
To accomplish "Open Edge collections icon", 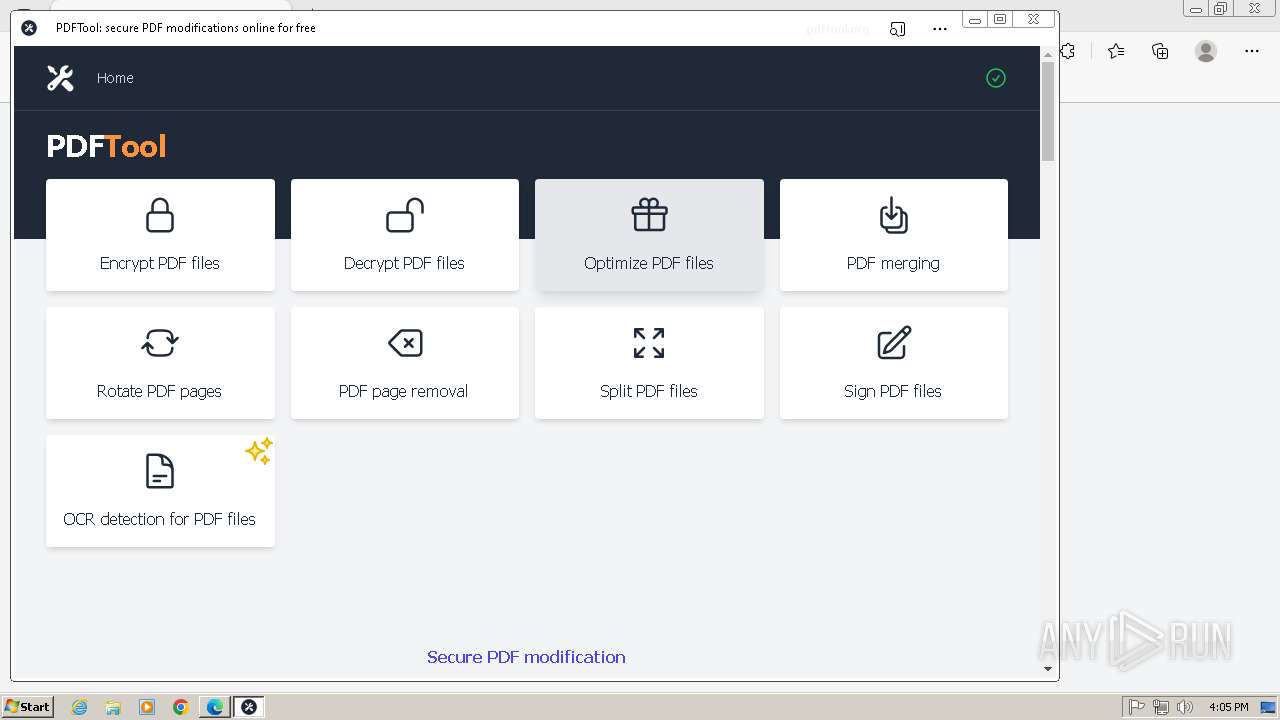I will tap(1160, 51).
